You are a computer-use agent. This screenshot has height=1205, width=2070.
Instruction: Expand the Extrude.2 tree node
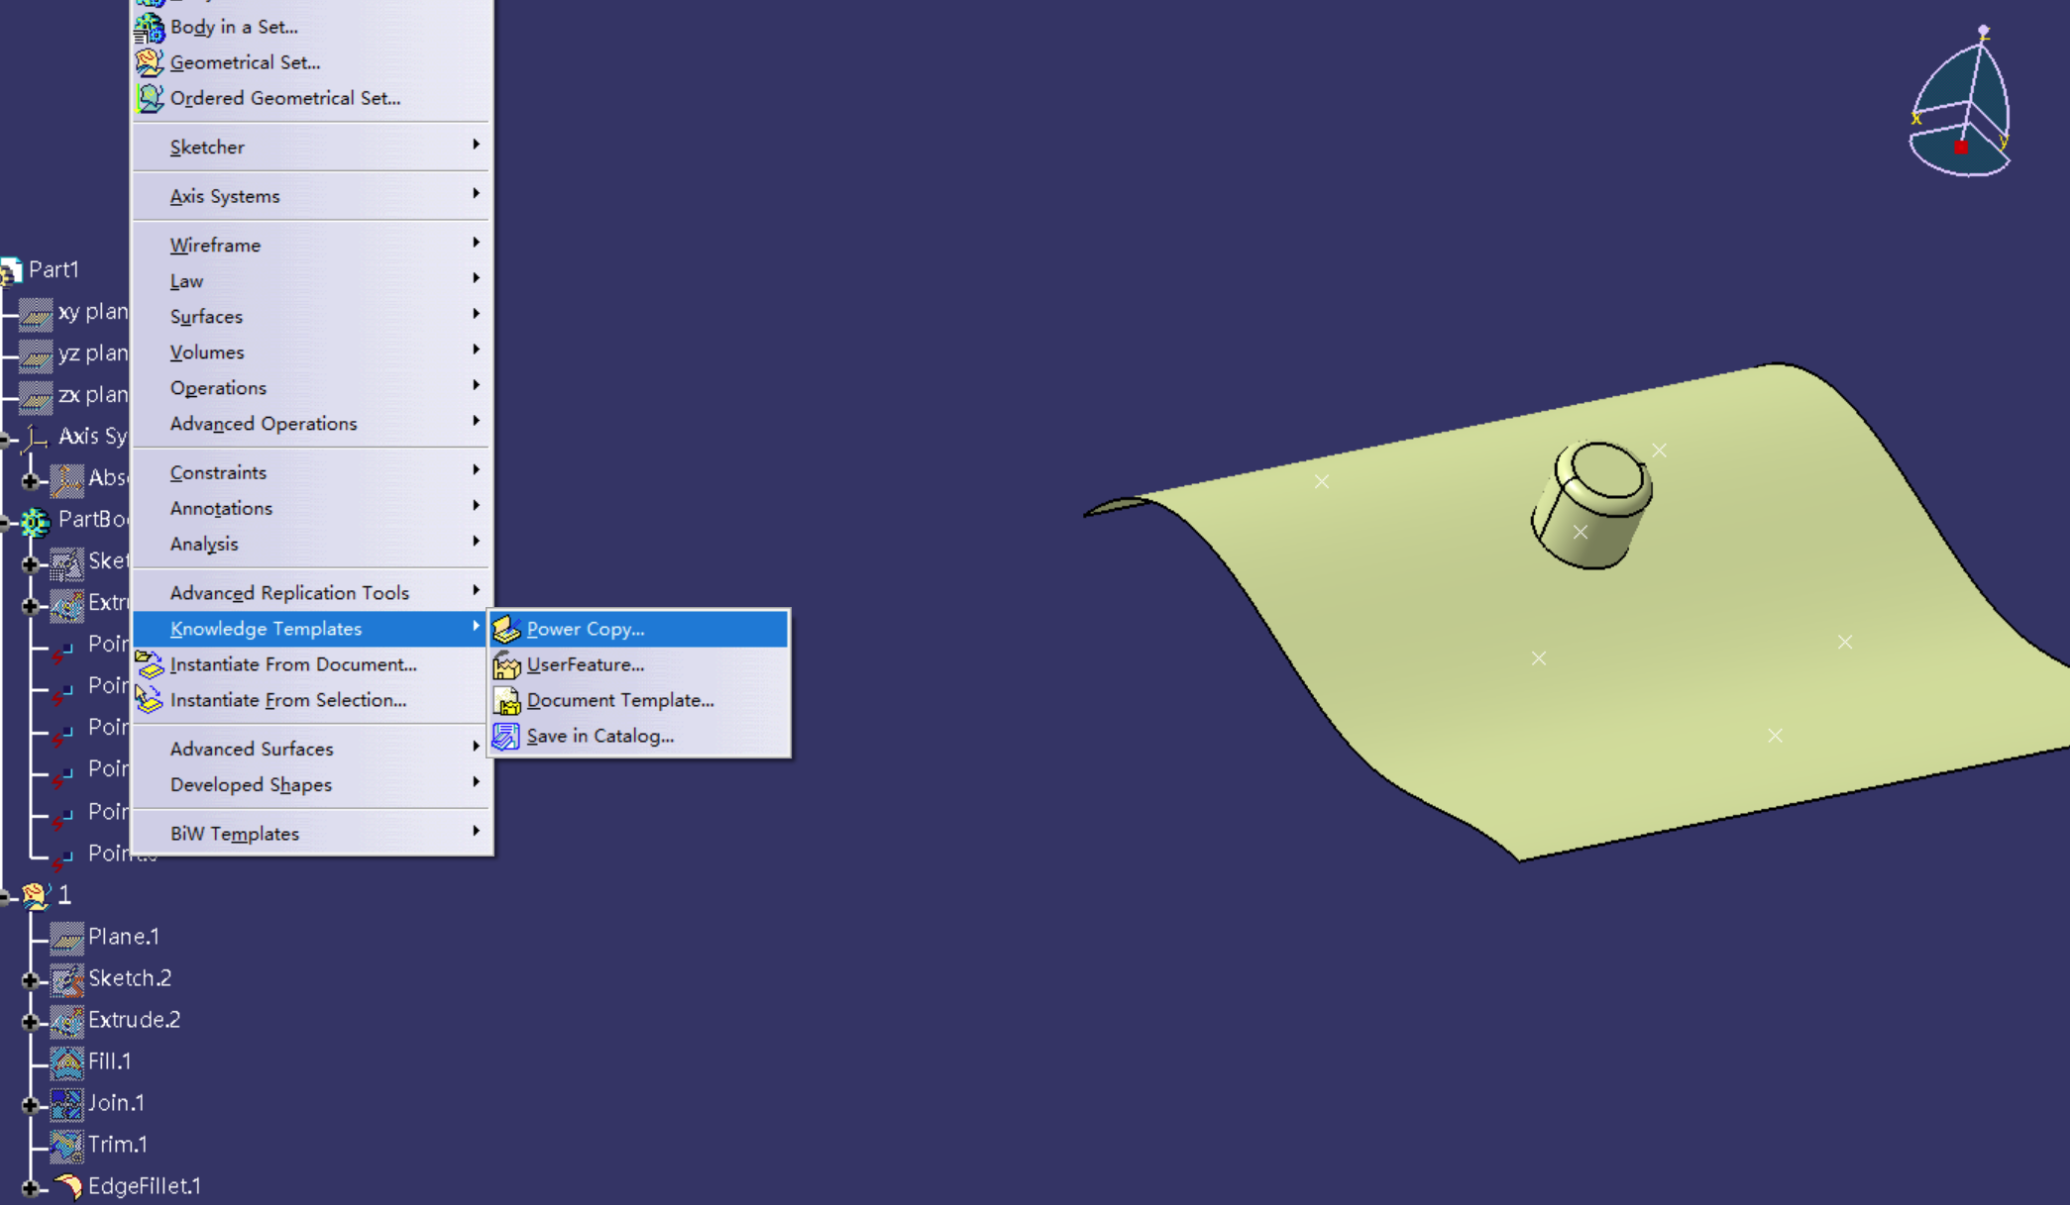pos(30,1021)
